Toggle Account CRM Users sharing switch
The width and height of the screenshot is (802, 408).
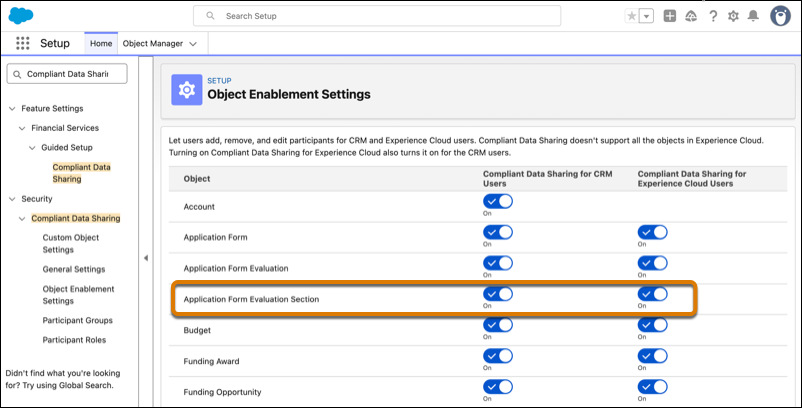click(498, 201)
